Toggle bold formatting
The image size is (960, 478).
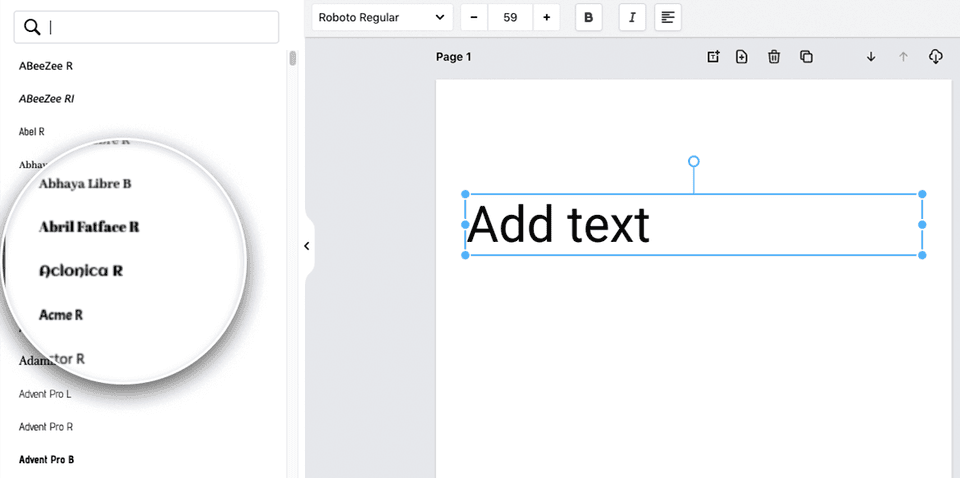[x=588, y=17]
